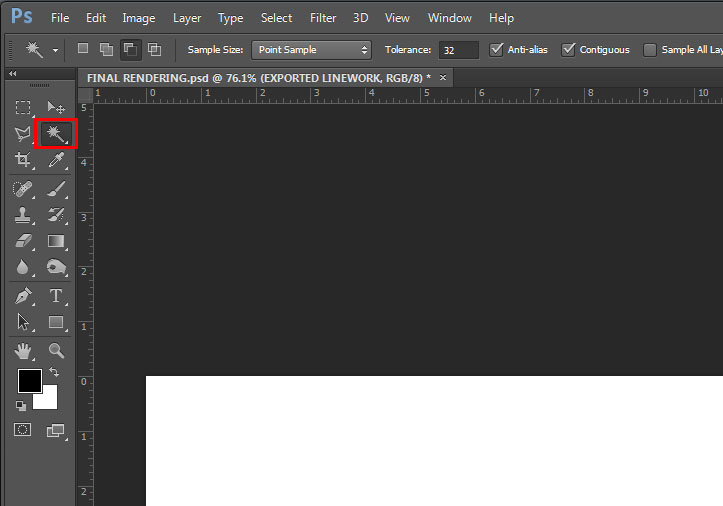Viewport: 723px width, 506px height.
Task: Select the Spot Healing Brush tool
Action: pyautogui.click(x=23, y=189)
